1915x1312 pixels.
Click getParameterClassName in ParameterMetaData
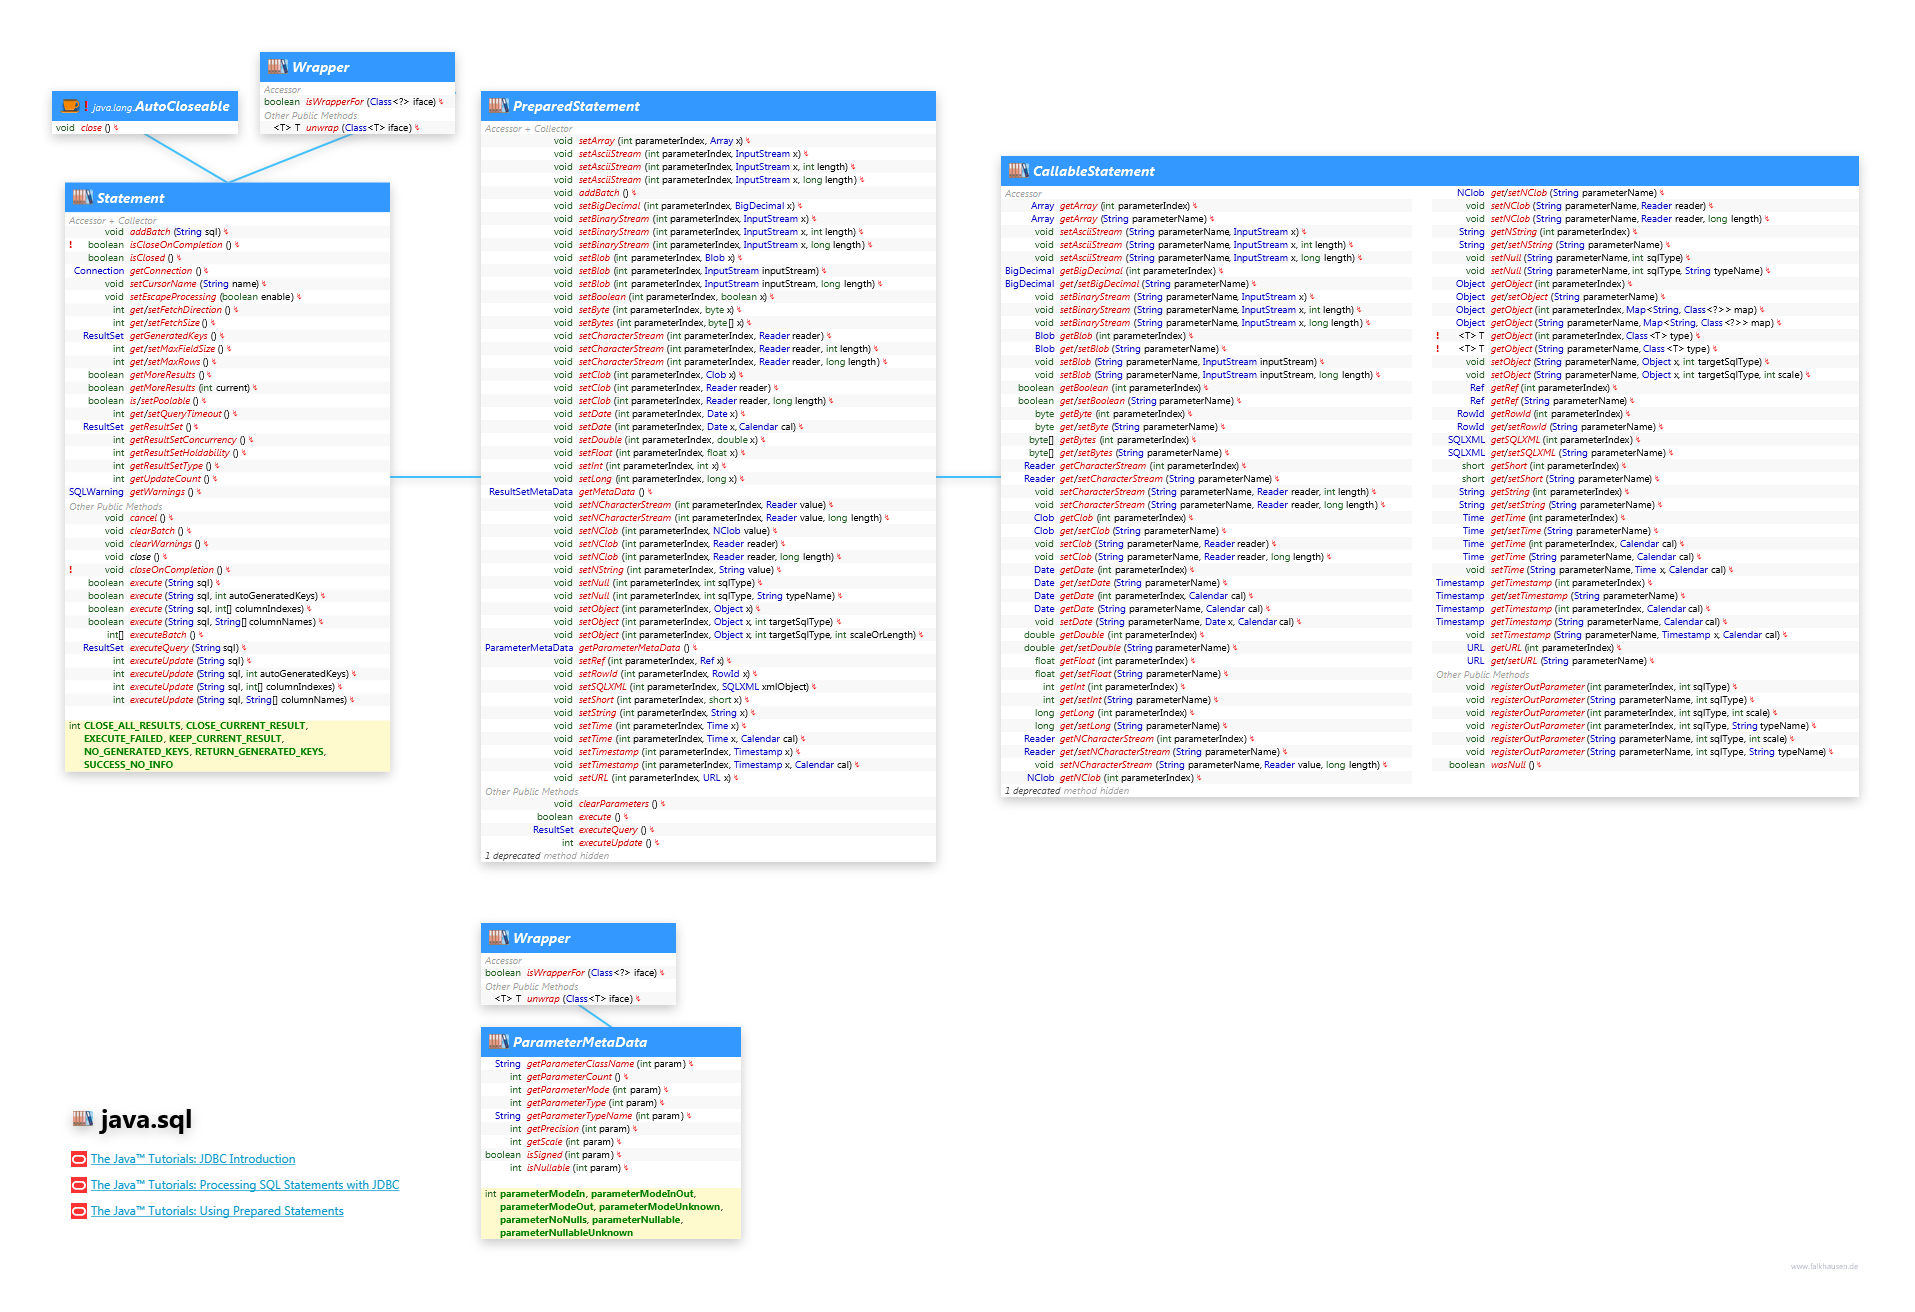pyautogui.click(x=580, y=1064)
